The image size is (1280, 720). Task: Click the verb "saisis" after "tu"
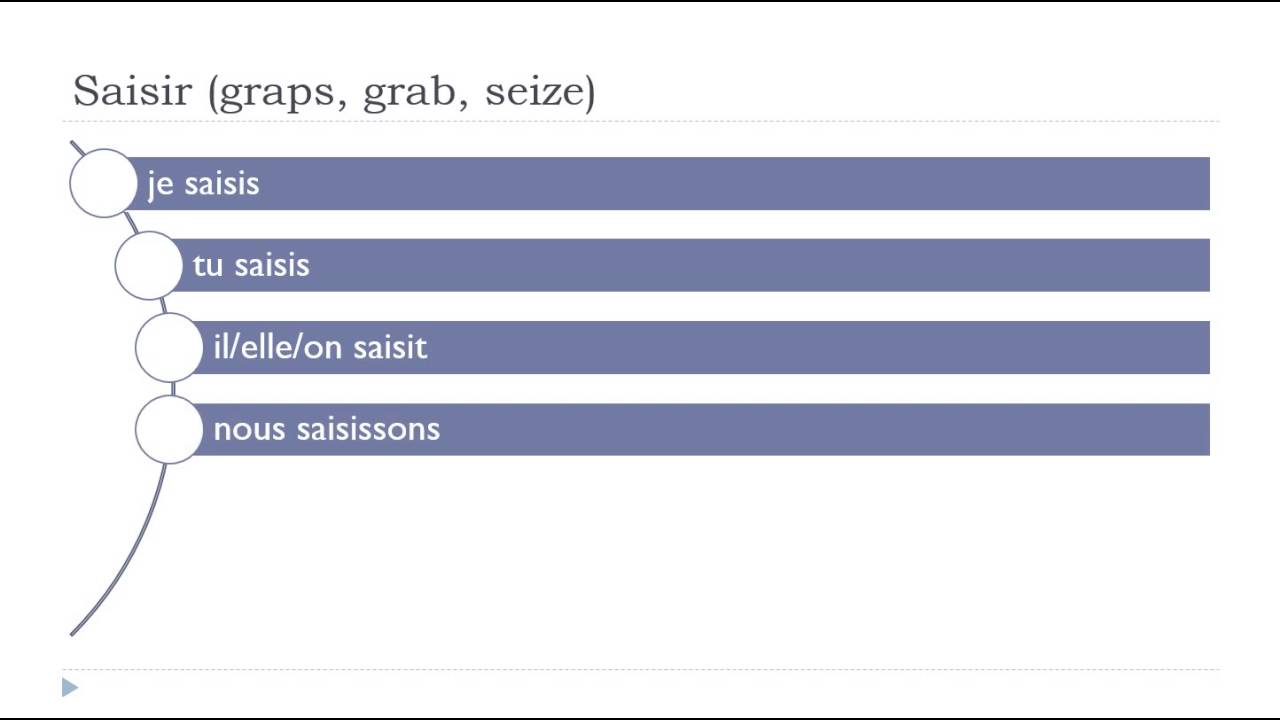[x=271, y=266]
